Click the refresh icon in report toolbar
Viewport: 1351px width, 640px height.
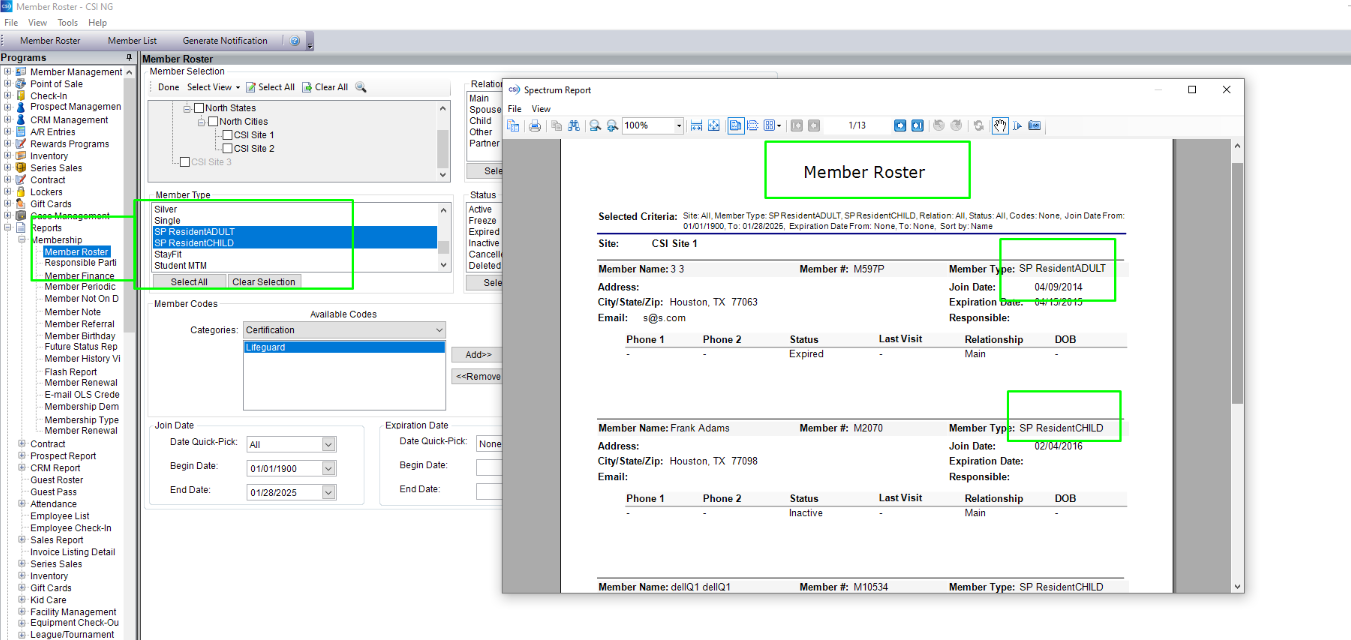point(979,126)
